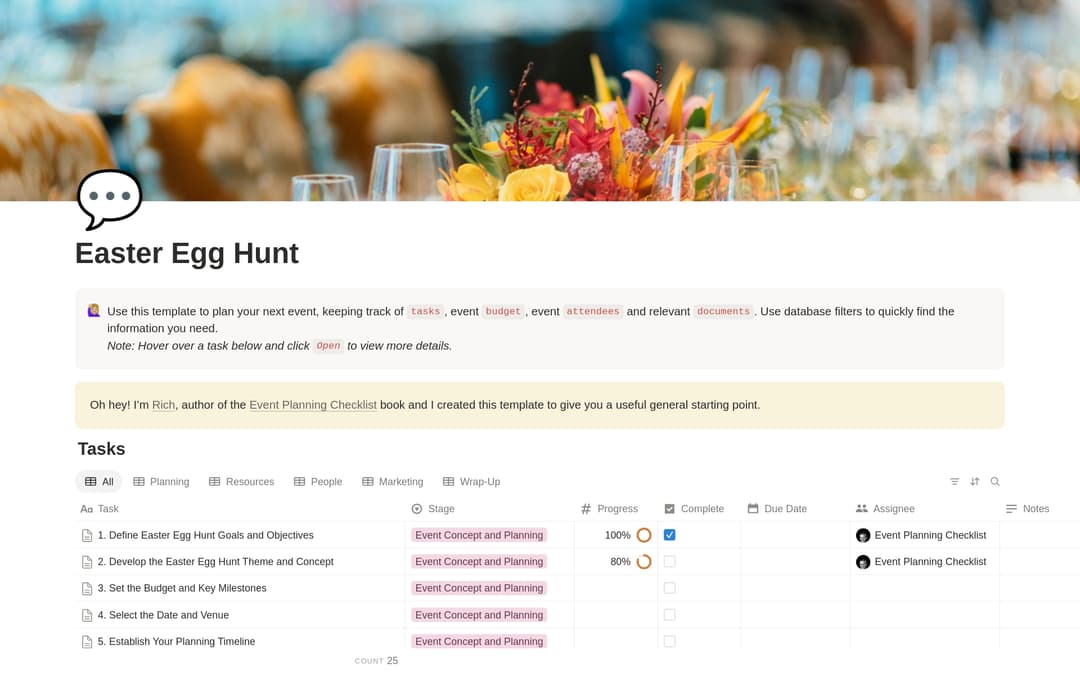
Task: Click page icon for task 3 Set the Budget
Action: tap(87, 589)
